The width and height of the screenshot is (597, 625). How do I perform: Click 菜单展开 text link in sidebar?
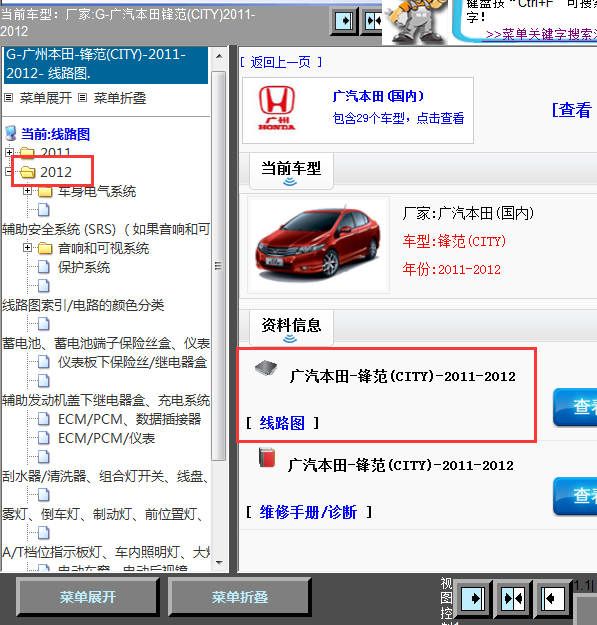[x=46, y=98]
